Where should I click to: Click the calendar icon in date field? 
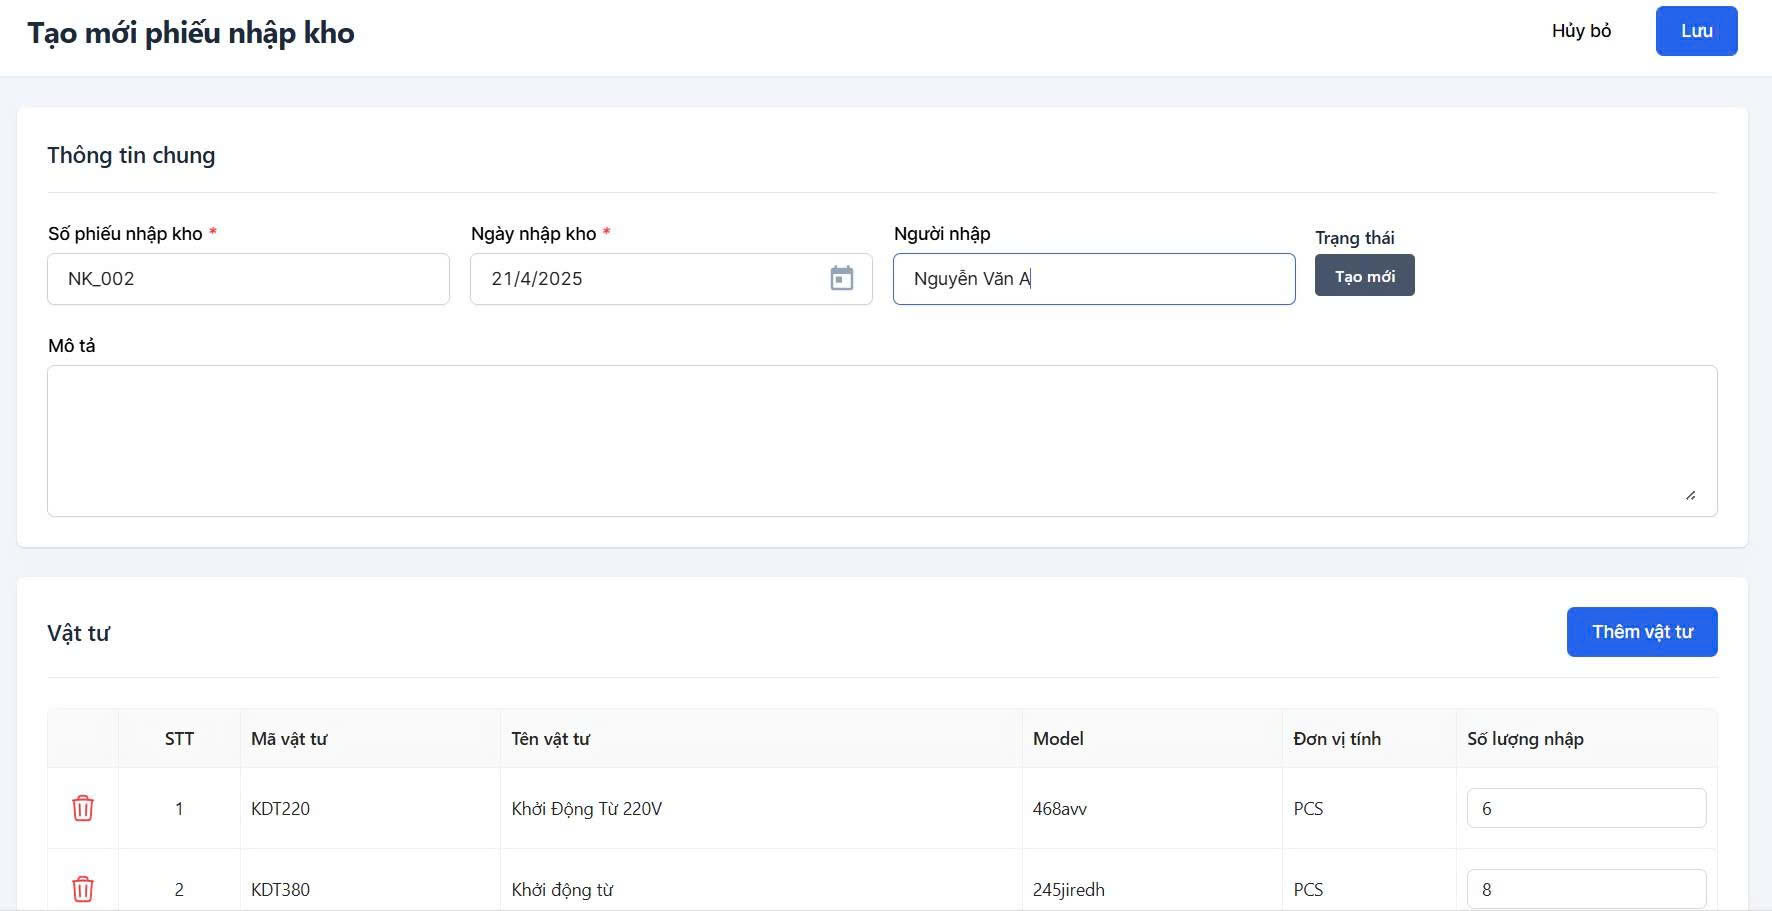(x=842, y=278)
